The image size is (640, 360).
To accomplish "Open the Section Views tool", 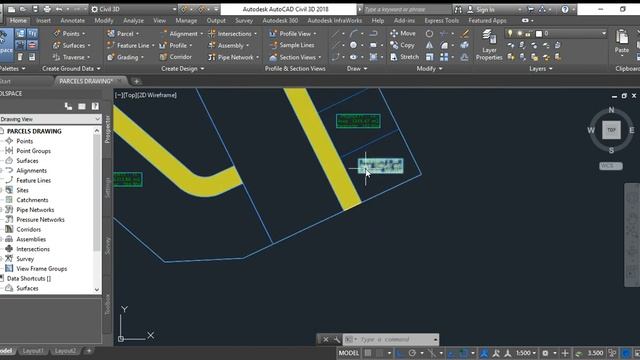I will pyautogui.click(x=295, y=57).
